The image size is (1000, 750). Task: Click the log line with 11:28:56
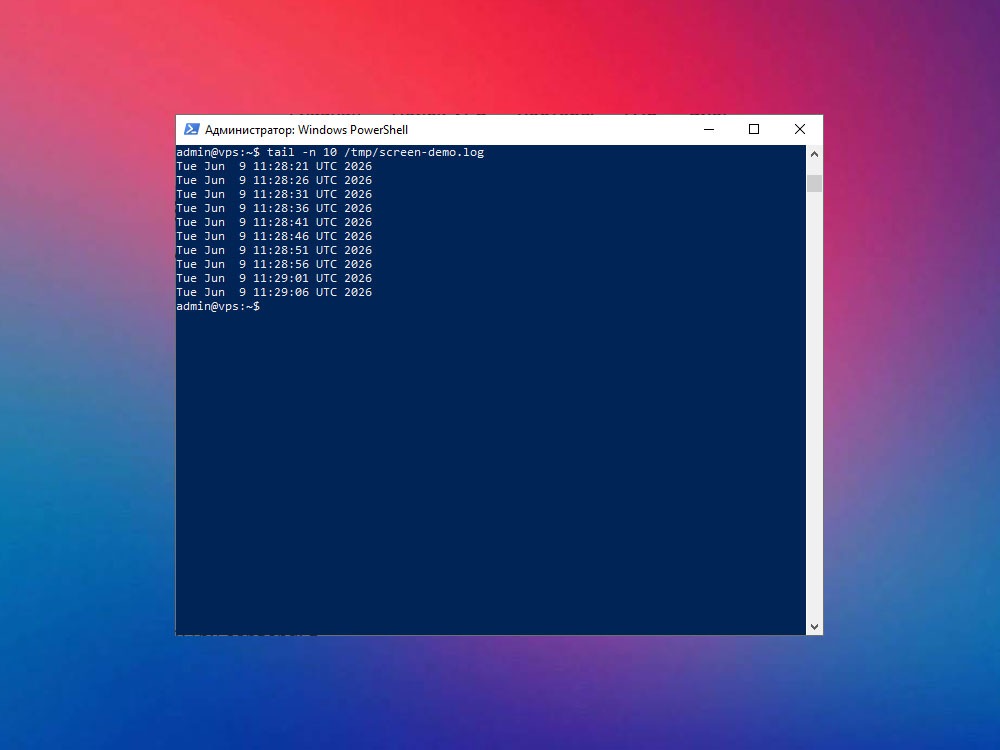tap(274, 265)
